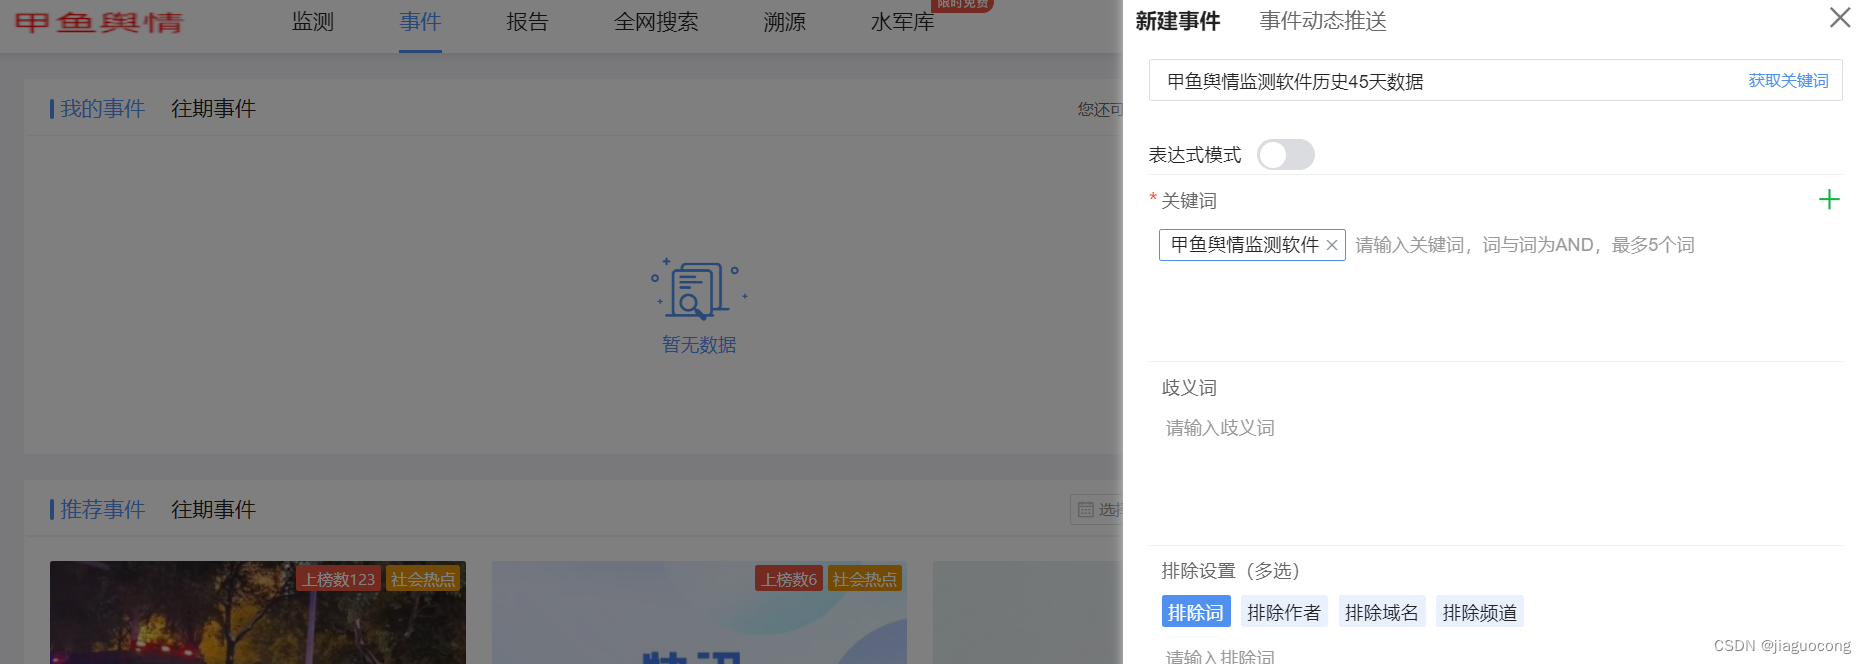This screenshot has width=1866, height=664.
Task: Click the 社会热点 tag on 上榜数6 card
Action: coord(865,579)
